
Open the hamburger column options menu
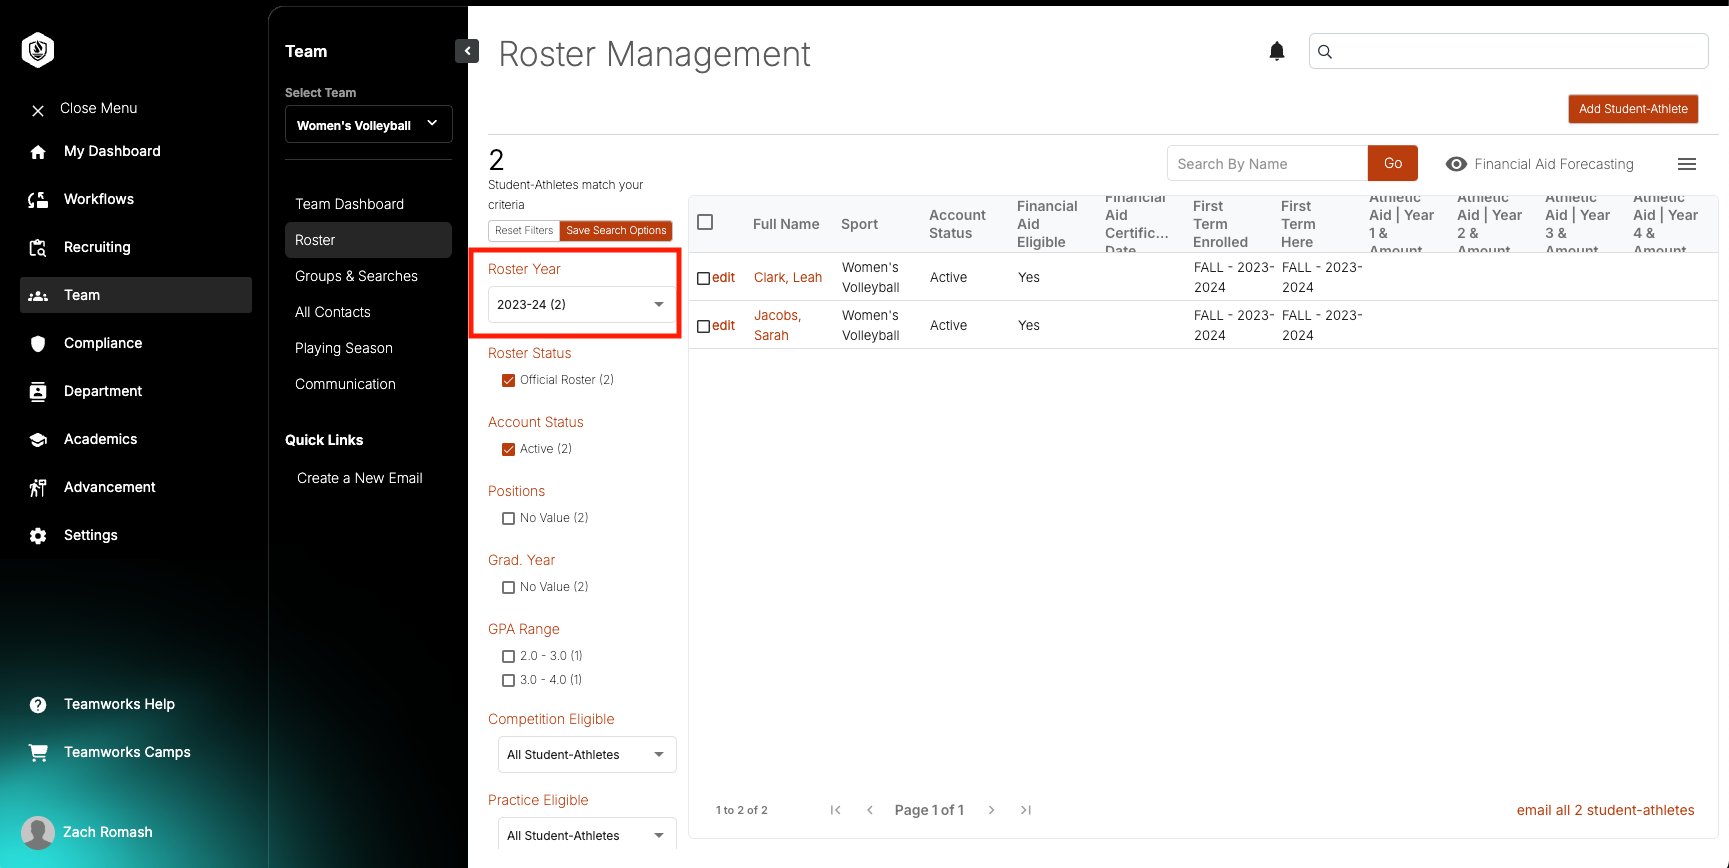click(1687, 164)
